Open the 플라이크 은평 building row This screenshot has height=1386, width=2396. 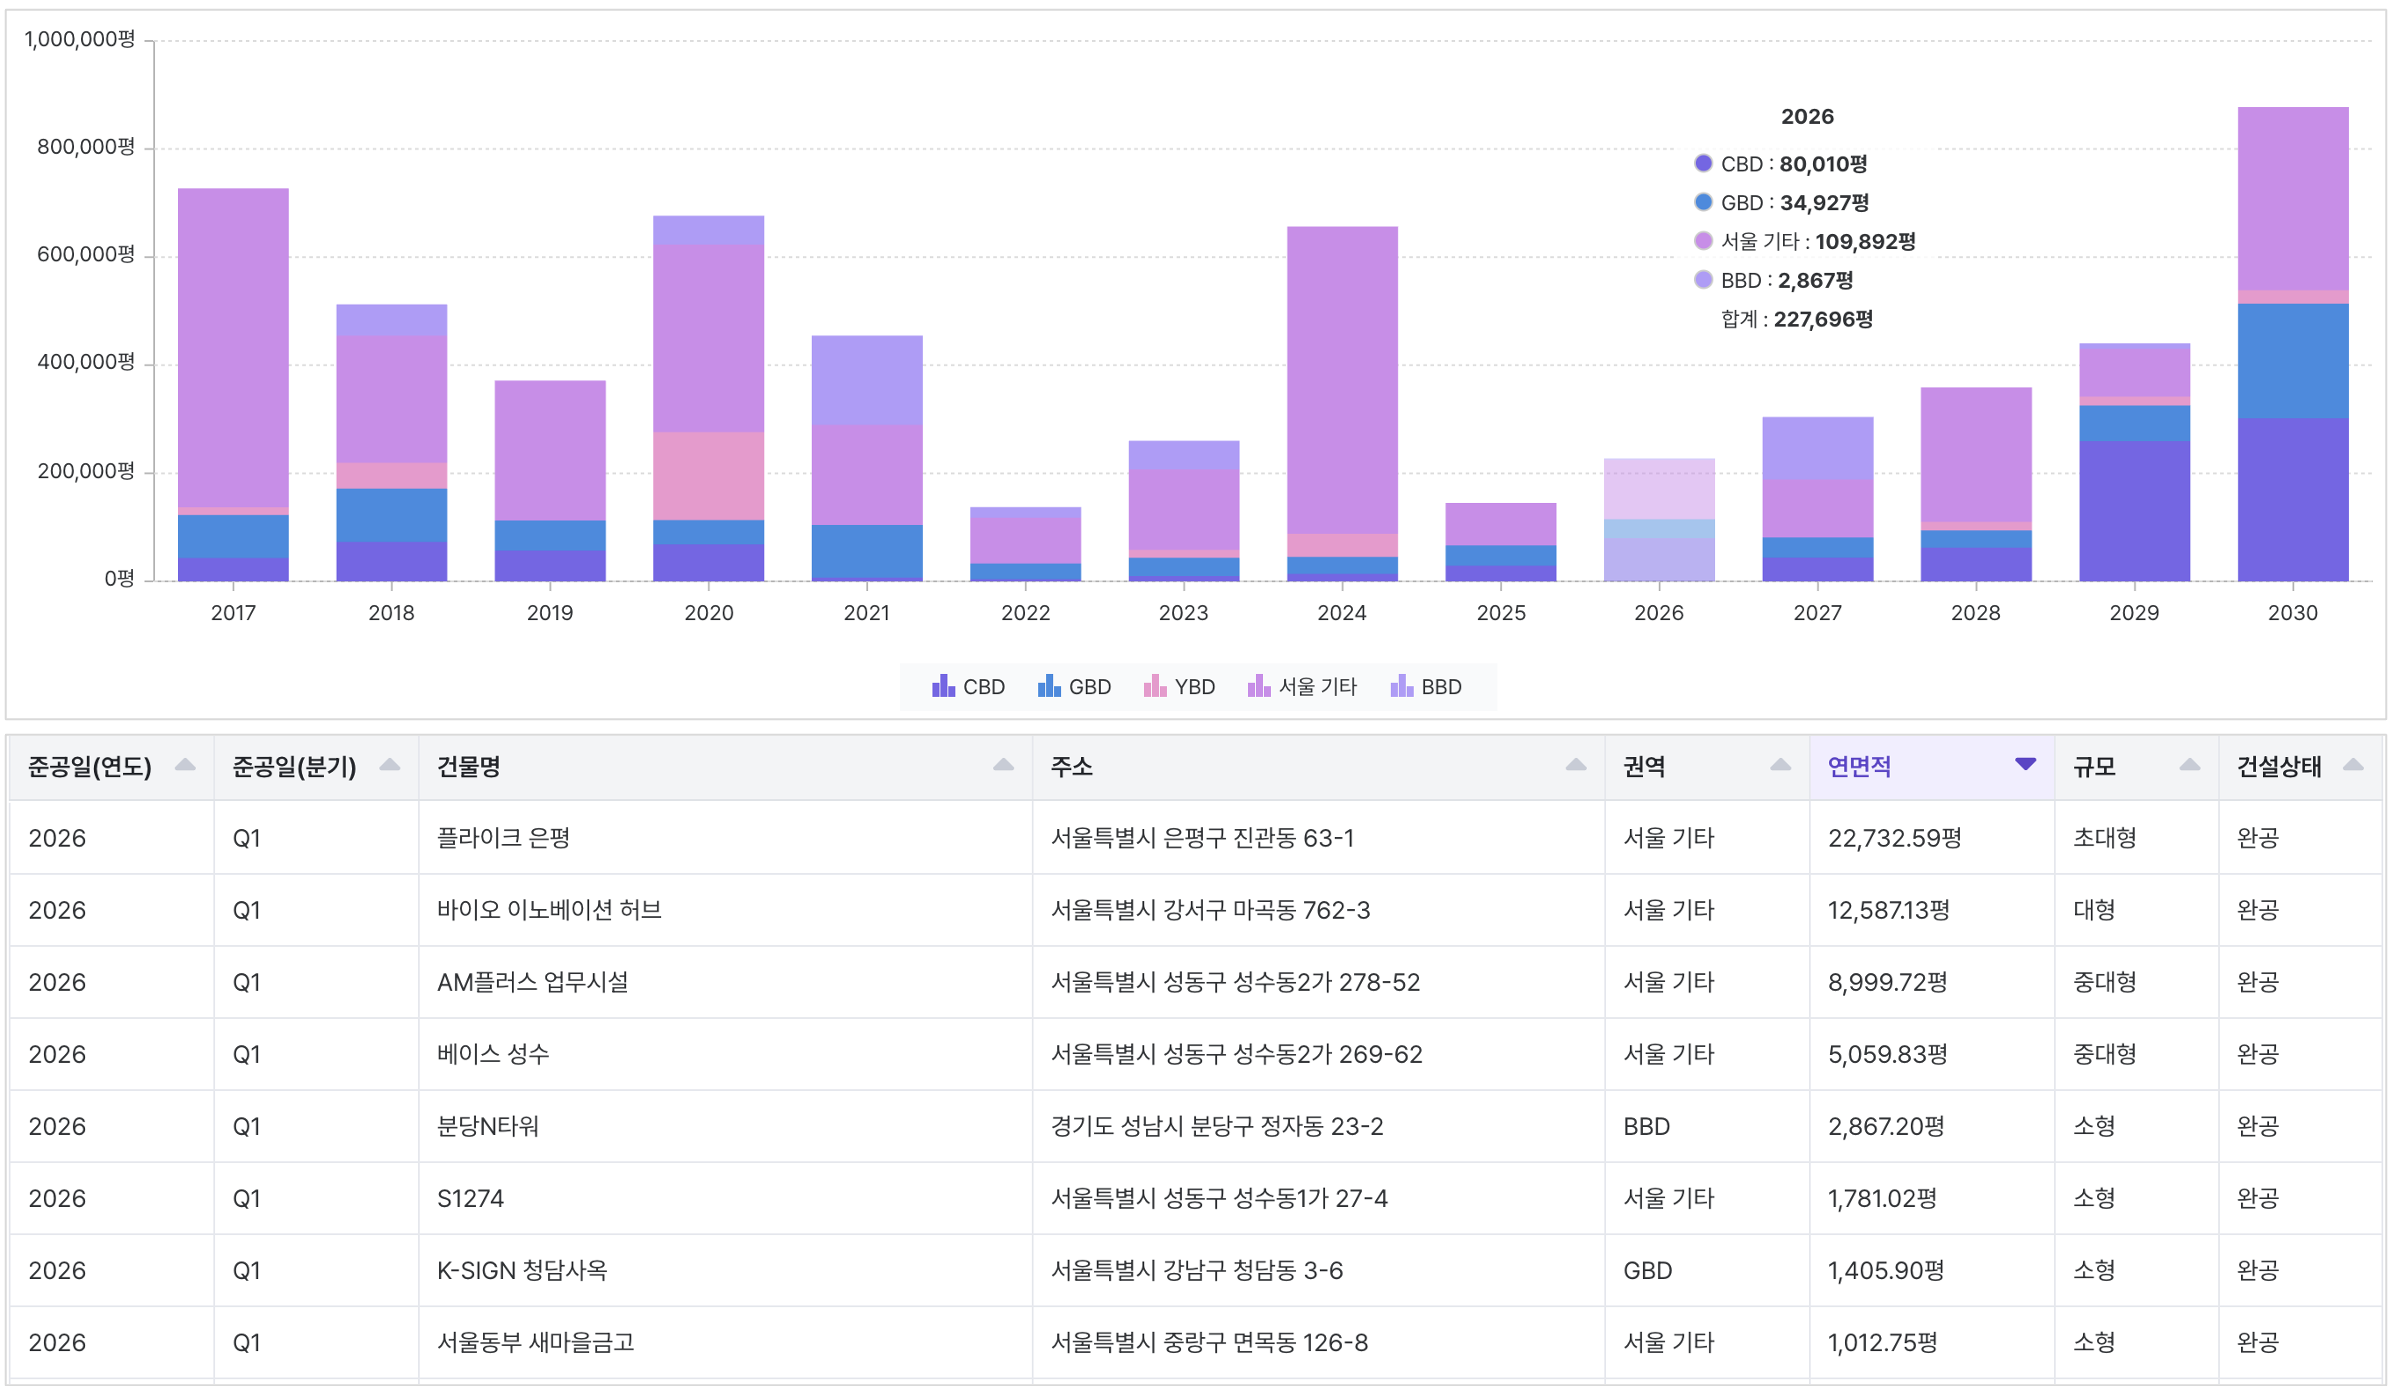click(x=1196, y=838)
